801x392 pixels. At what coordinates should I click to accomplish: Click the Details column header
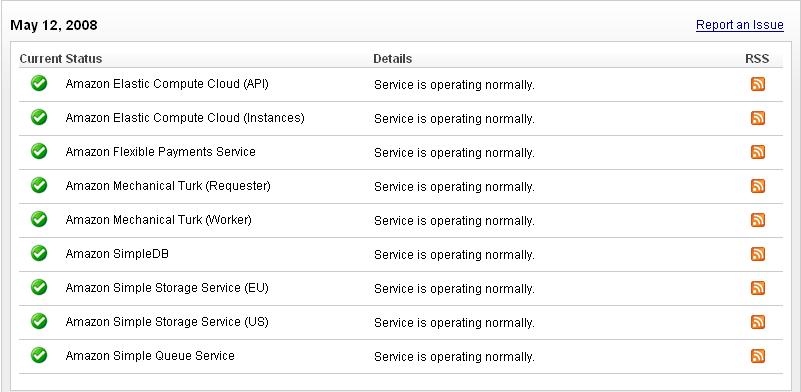[392, 59]
